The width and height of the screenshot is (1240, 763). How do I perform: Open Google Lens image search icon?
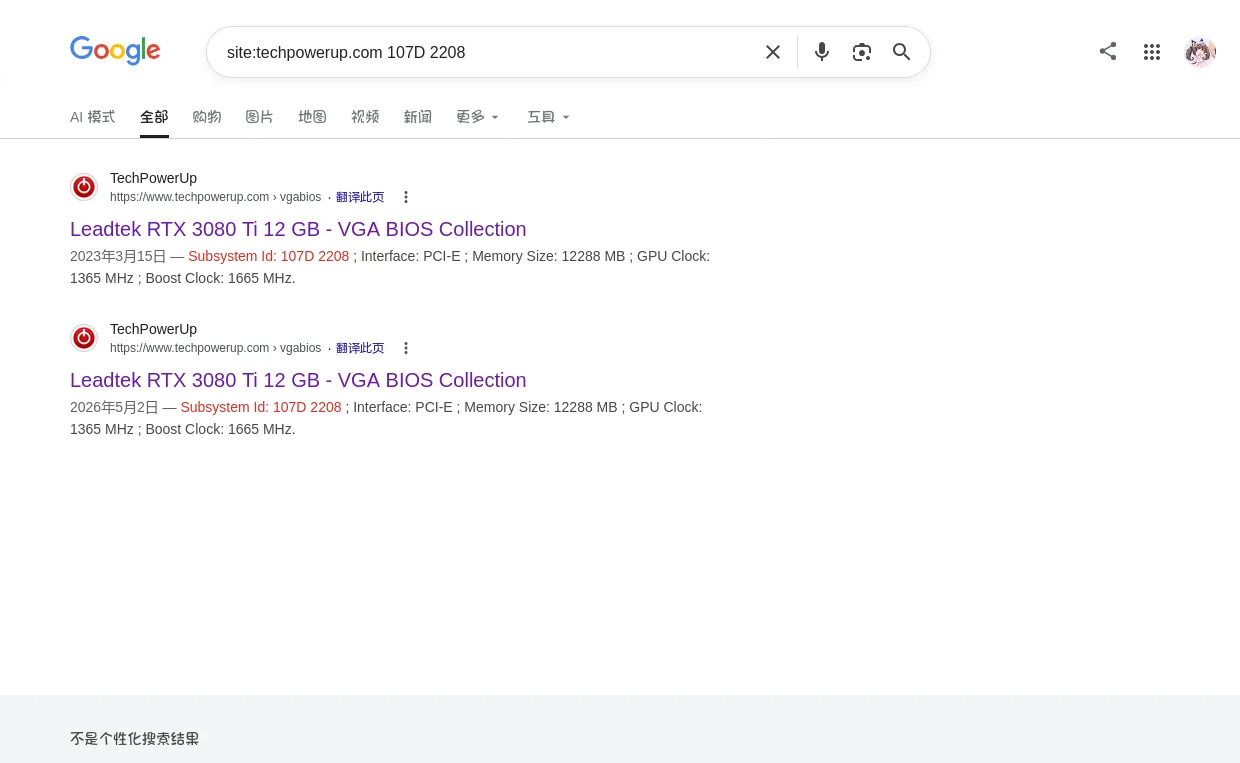point(862,52)
